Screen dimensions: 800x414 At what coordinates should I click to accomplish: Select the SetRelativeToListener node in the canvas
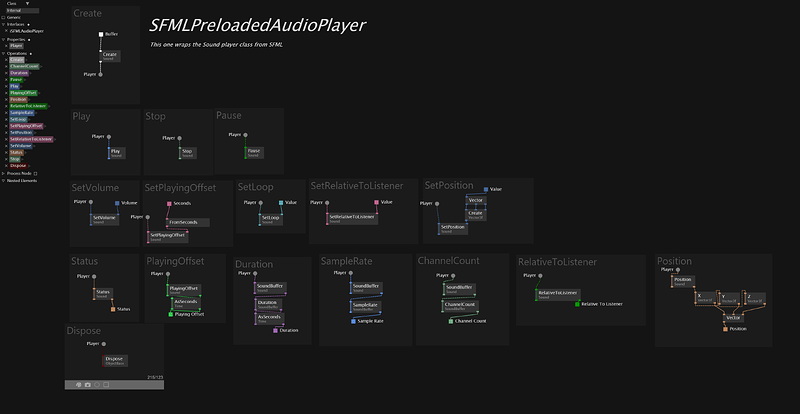click(x=352, y=218)
